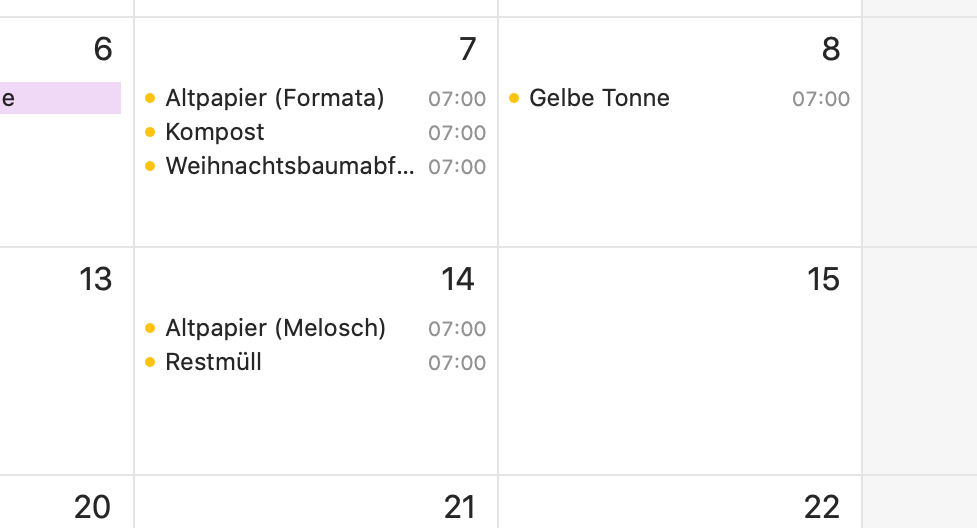Select day 13 date number

(95, 279)
